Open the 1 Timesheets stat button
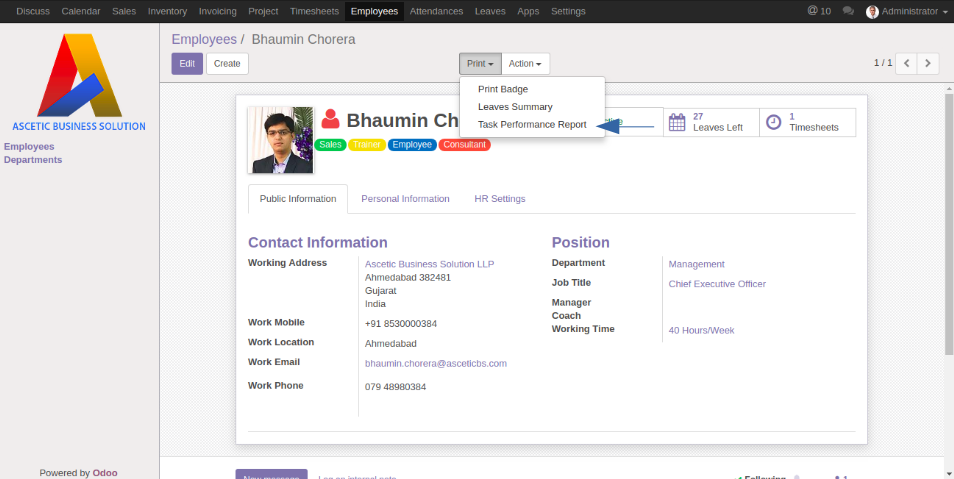This screenshot has width=954, height=479. point(807,122)
